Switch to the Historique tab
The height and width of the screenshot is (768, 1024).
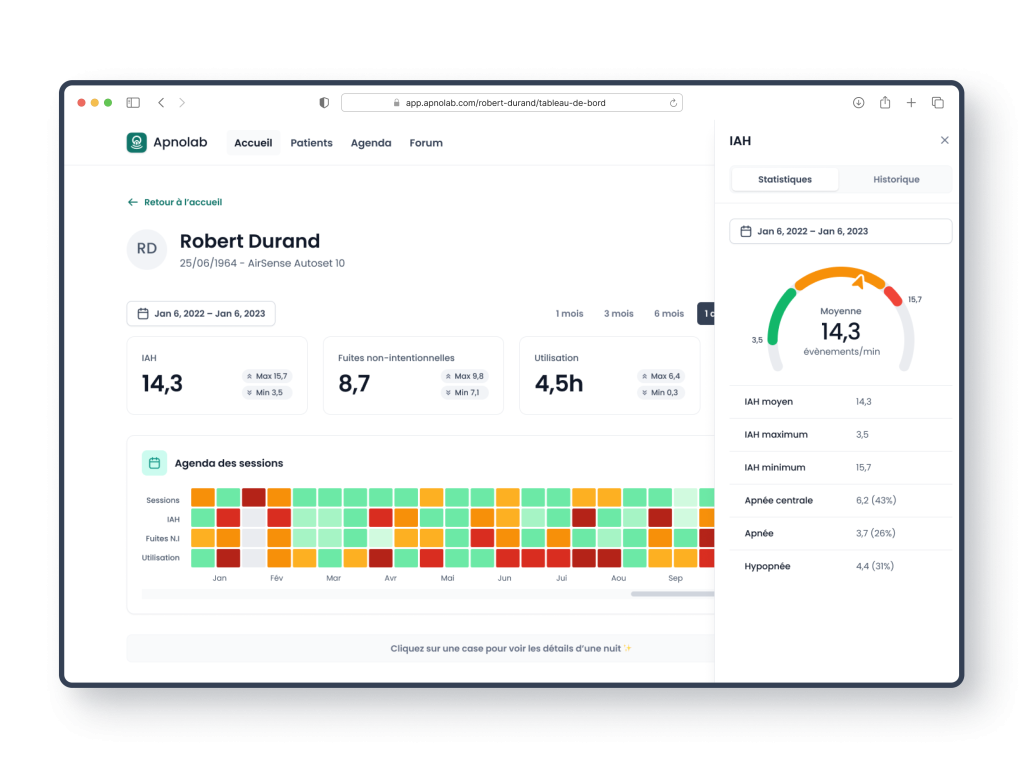tap(896, 180)
